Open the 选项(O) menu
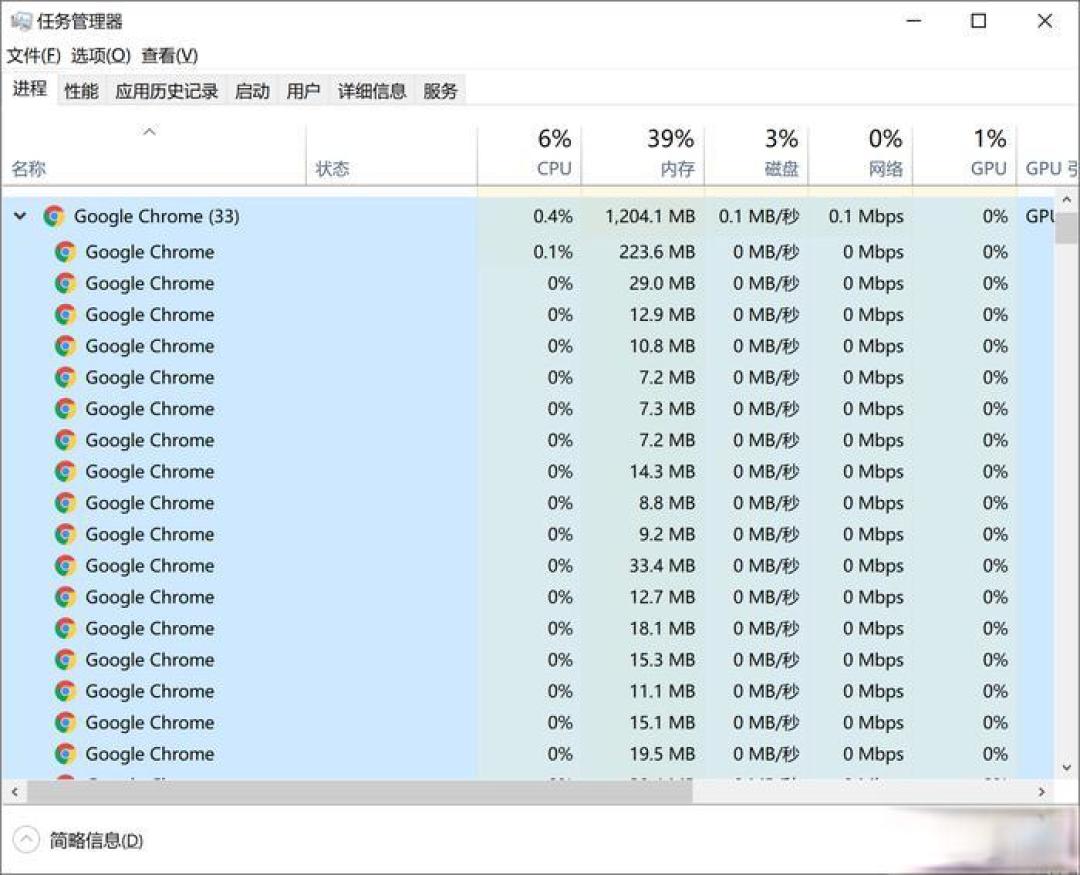This screenshot has width=1080, height=875. 101,56
